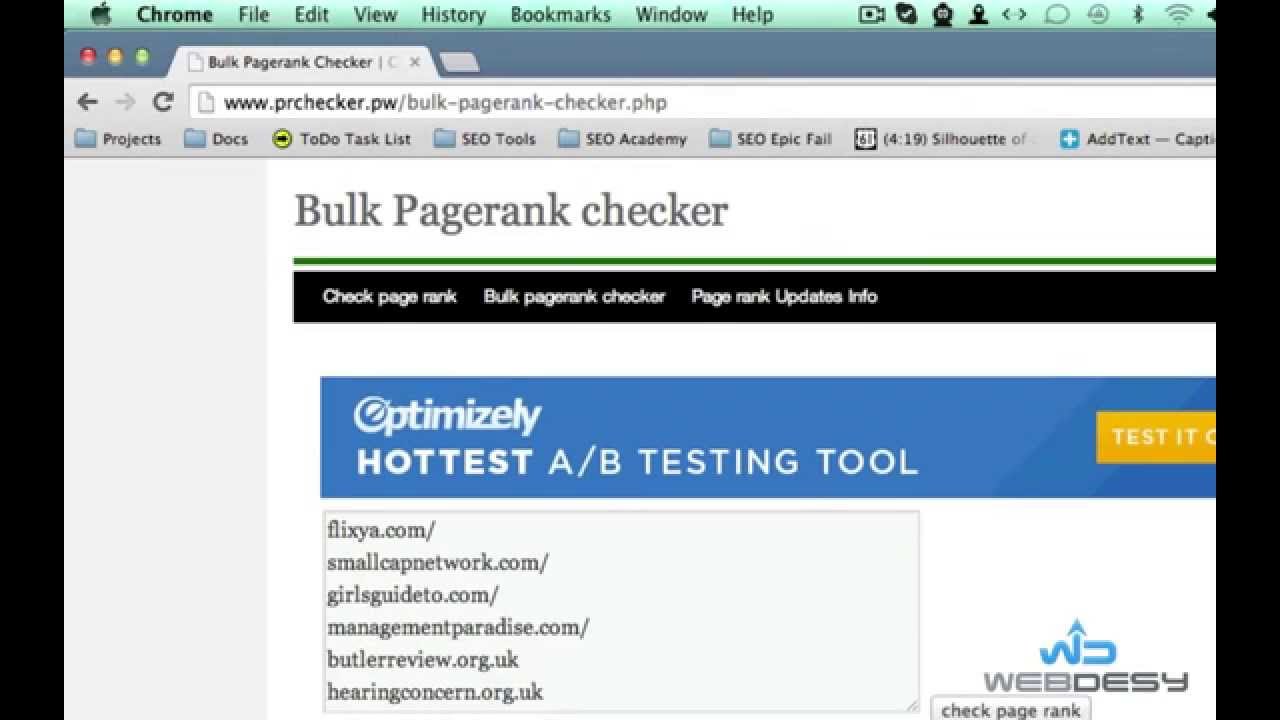1280x720 pixels.
Task: Go back with the browser back arrow
Action: (x=88, y=102)
